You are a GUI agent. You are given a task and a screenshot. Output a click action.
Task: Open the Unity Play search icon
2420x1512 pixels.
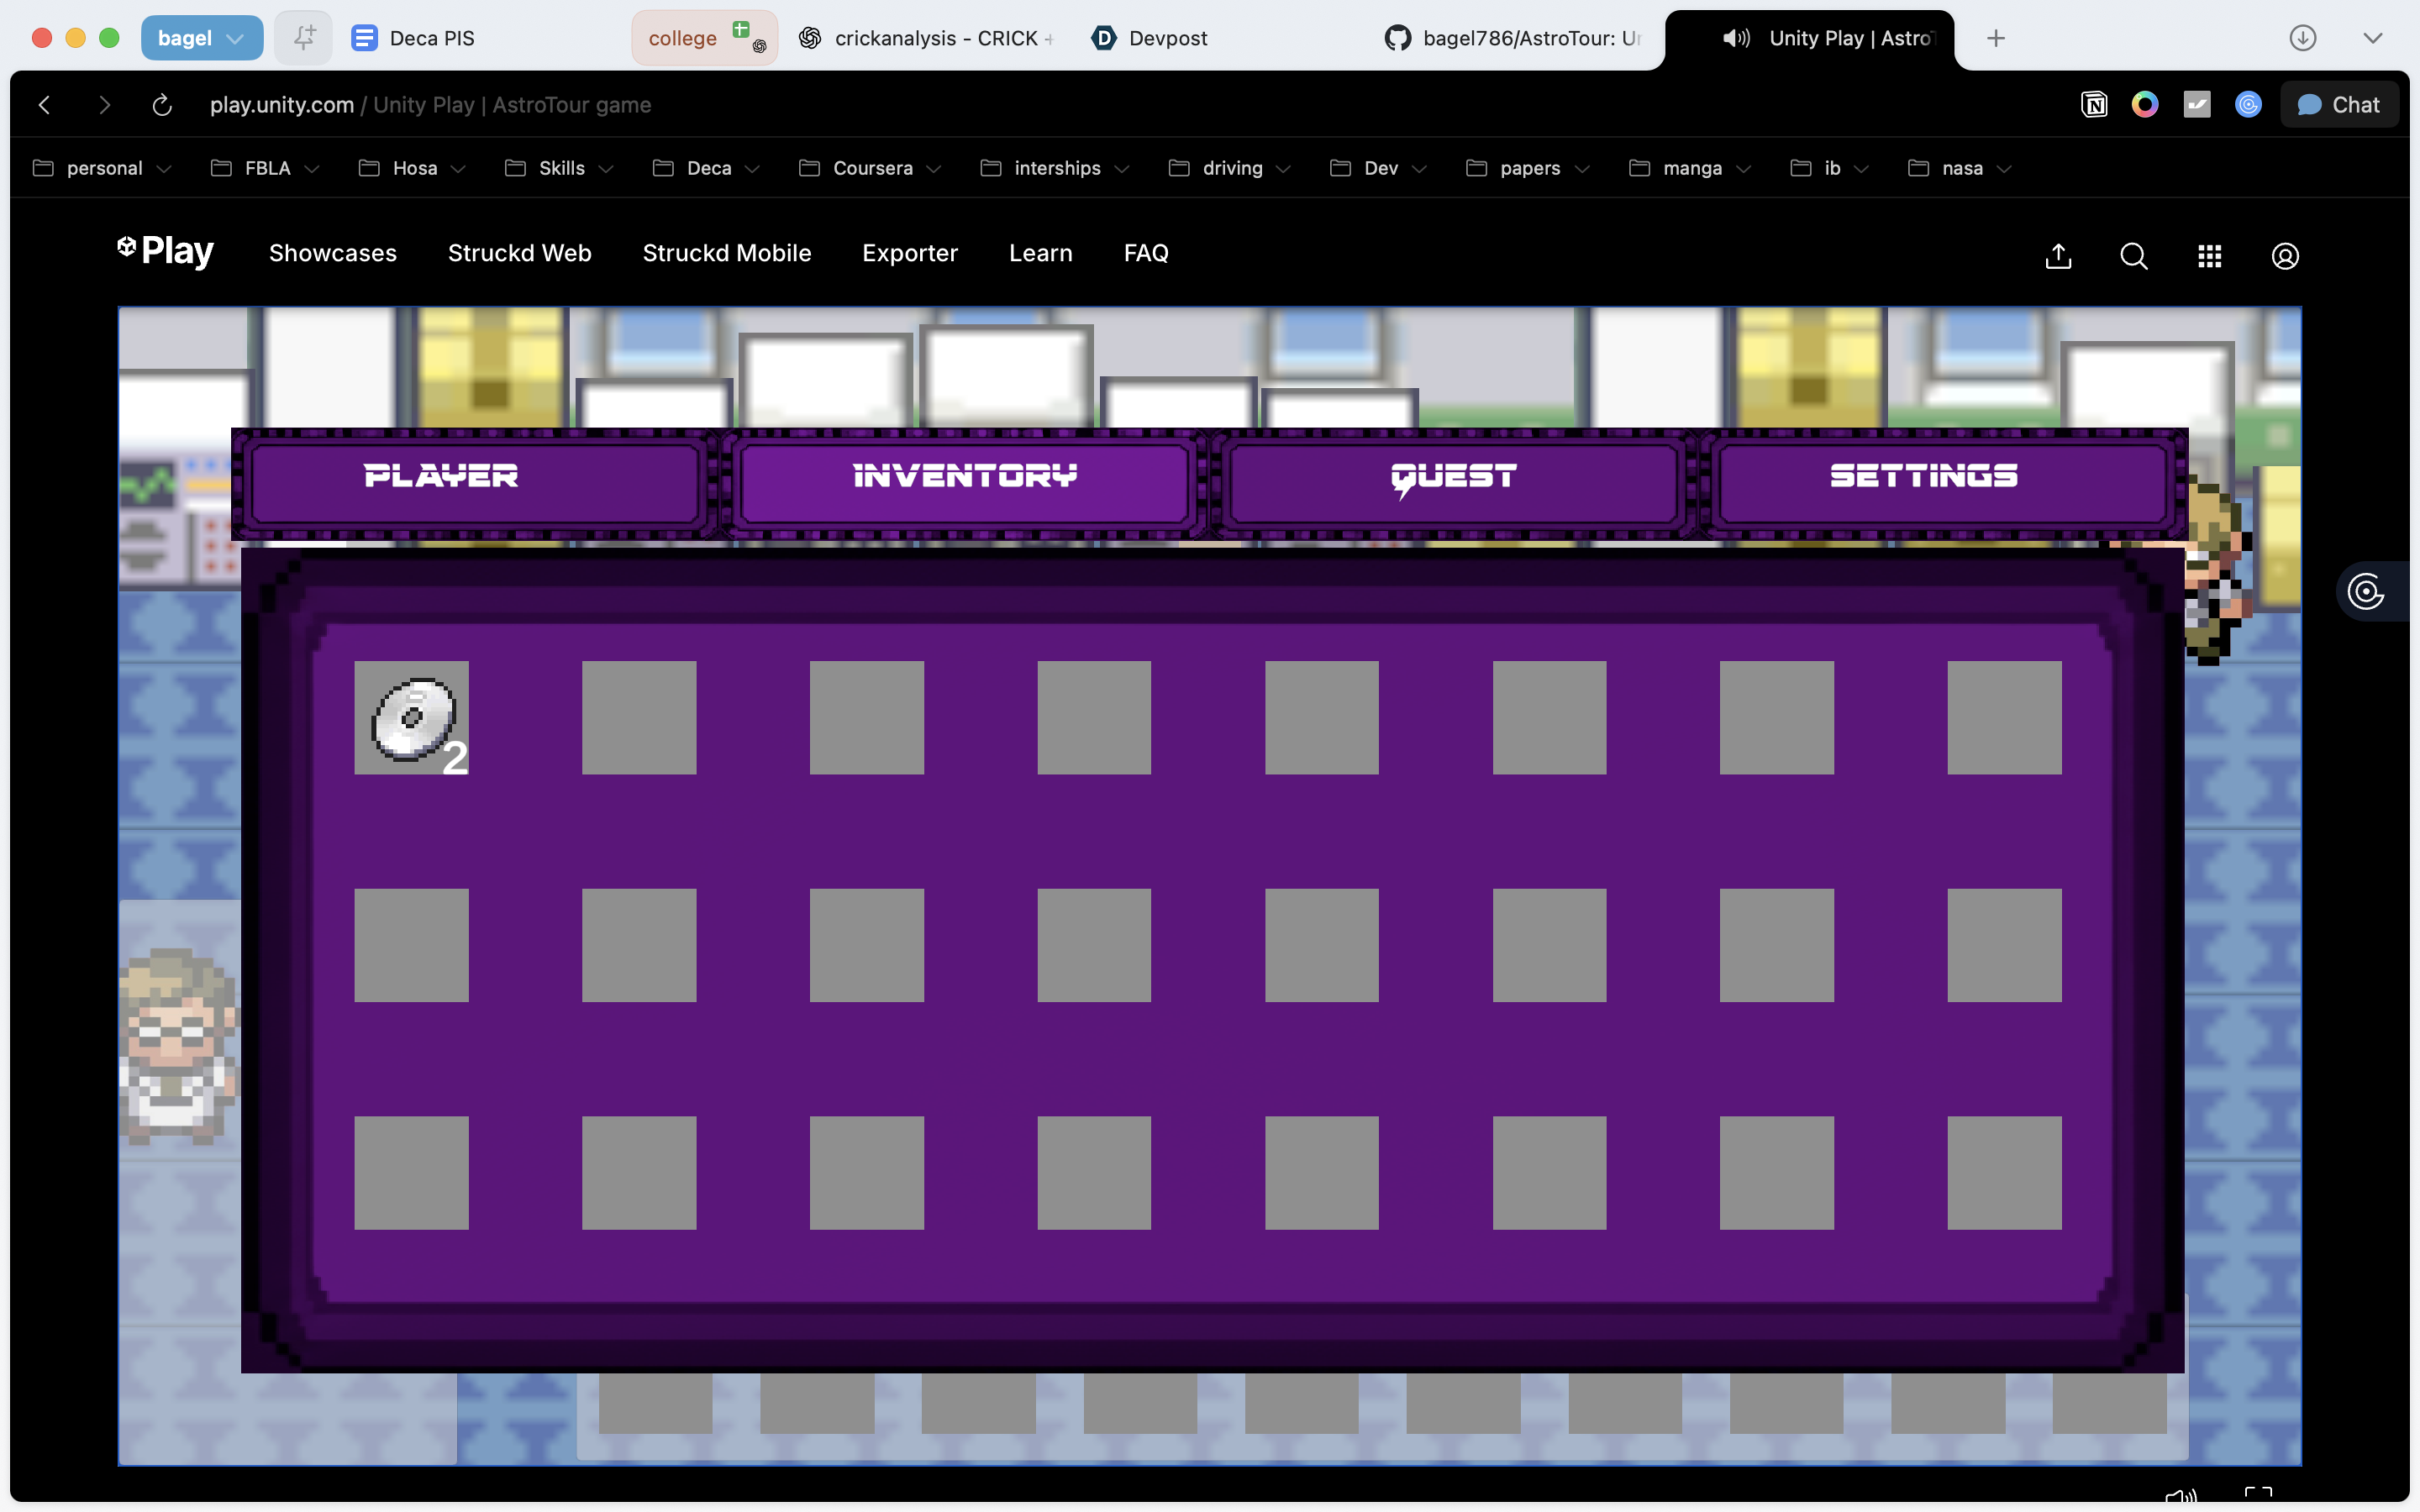2133,256
